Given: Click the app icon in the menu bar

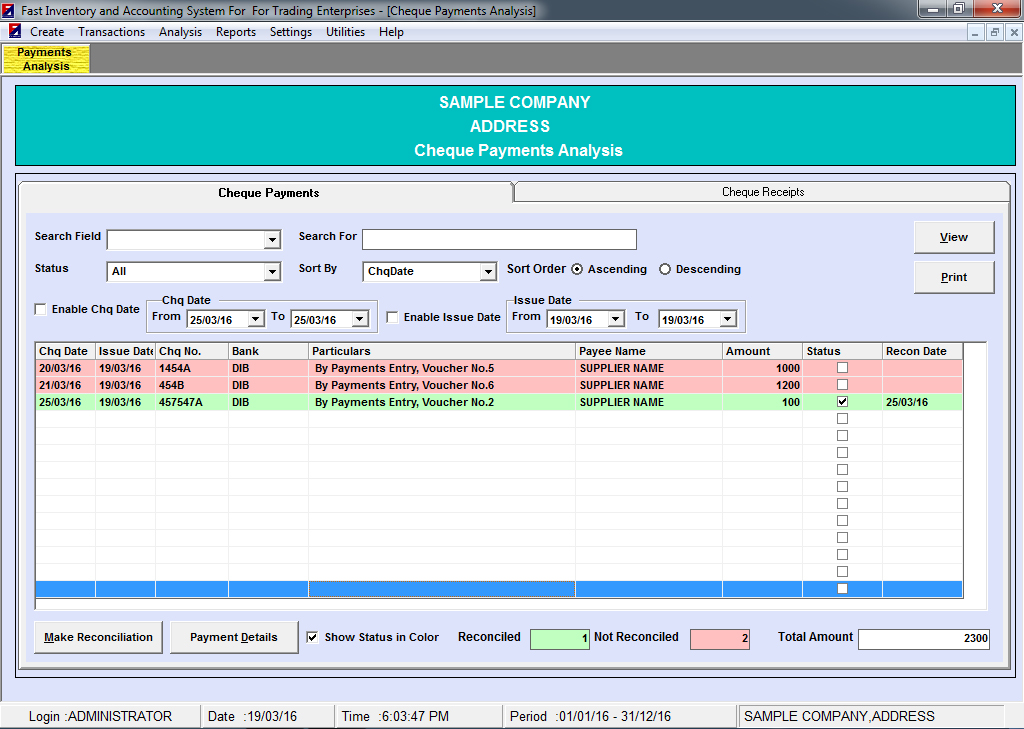Looking at the screenshot, I should (x=15, y=32).
